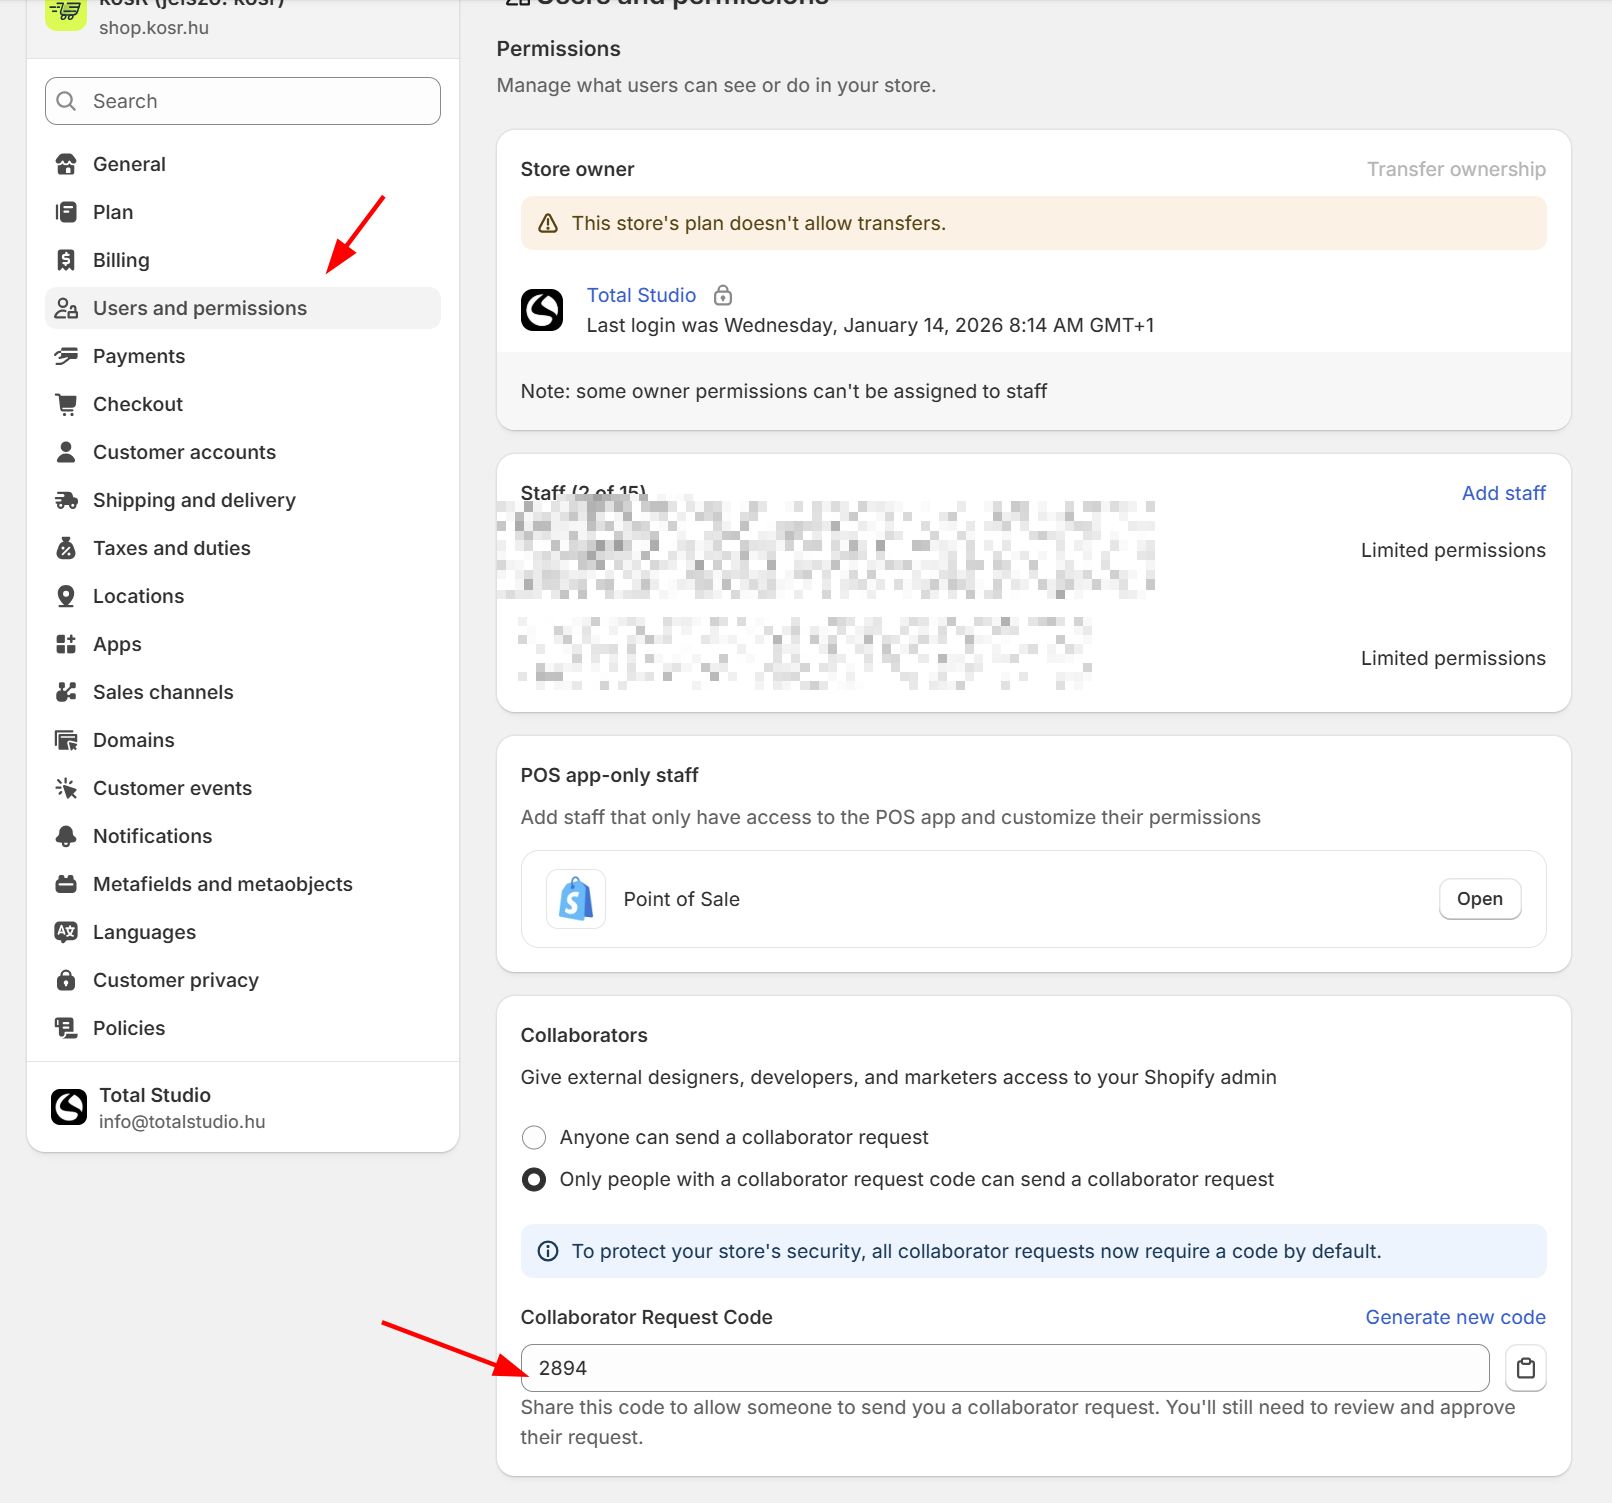Click the truck icon beside Shipping and delivery
This screenshot has height=1503, width=1612.
point(66,500)
